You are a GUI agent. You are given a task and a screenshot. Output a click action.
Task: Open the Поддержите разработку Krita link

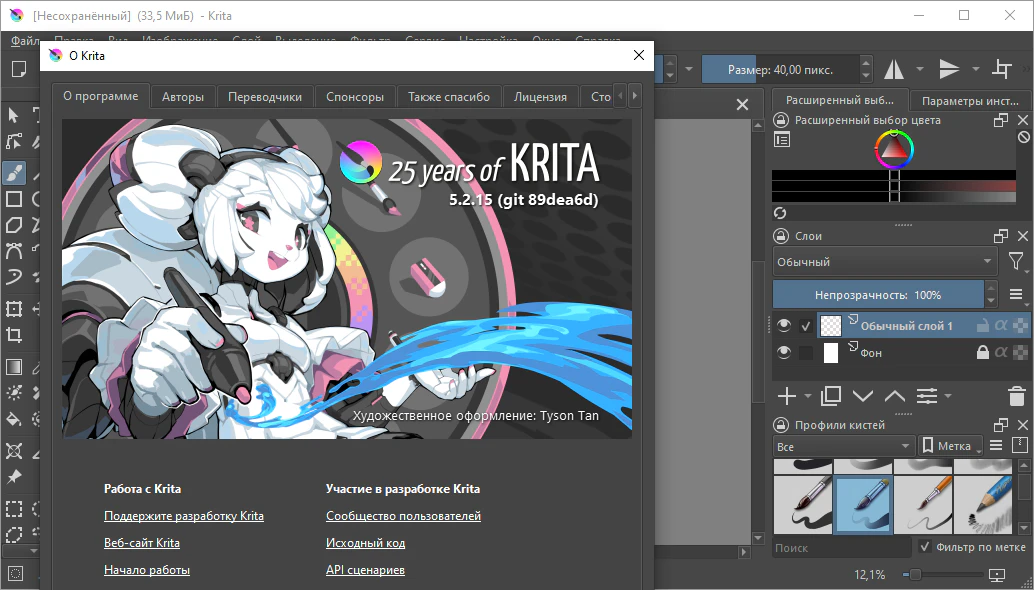184,516
